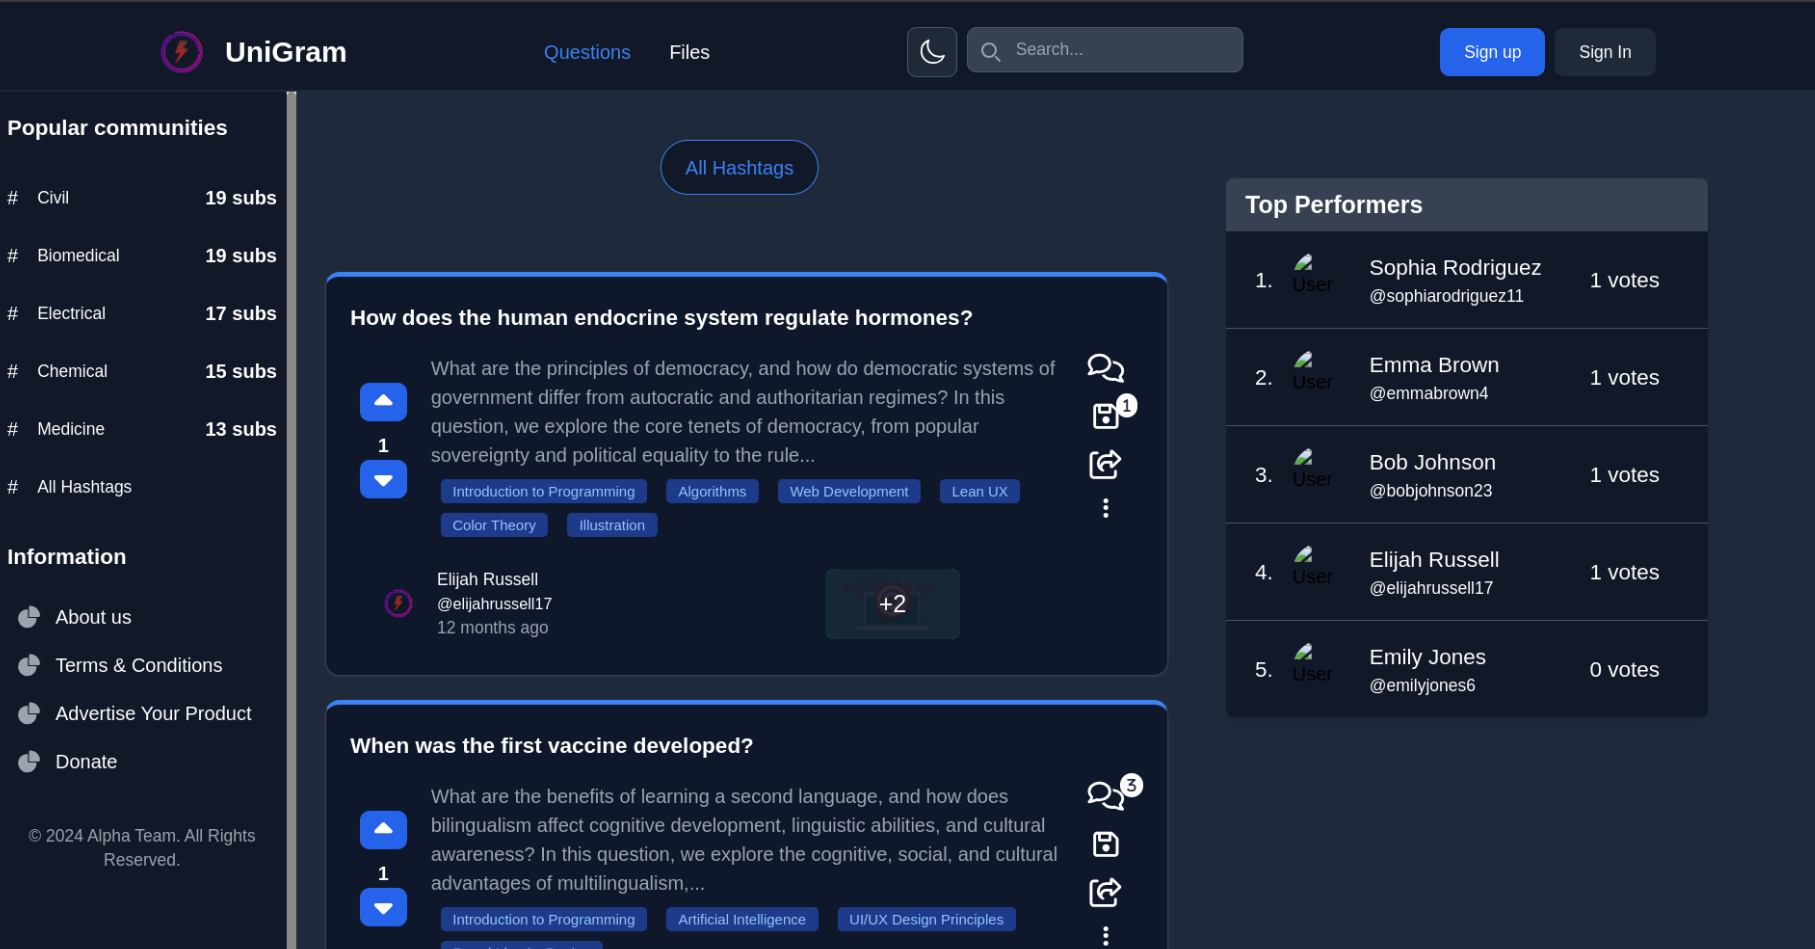Open comments on the first vaccine question

coord(1104,796)
